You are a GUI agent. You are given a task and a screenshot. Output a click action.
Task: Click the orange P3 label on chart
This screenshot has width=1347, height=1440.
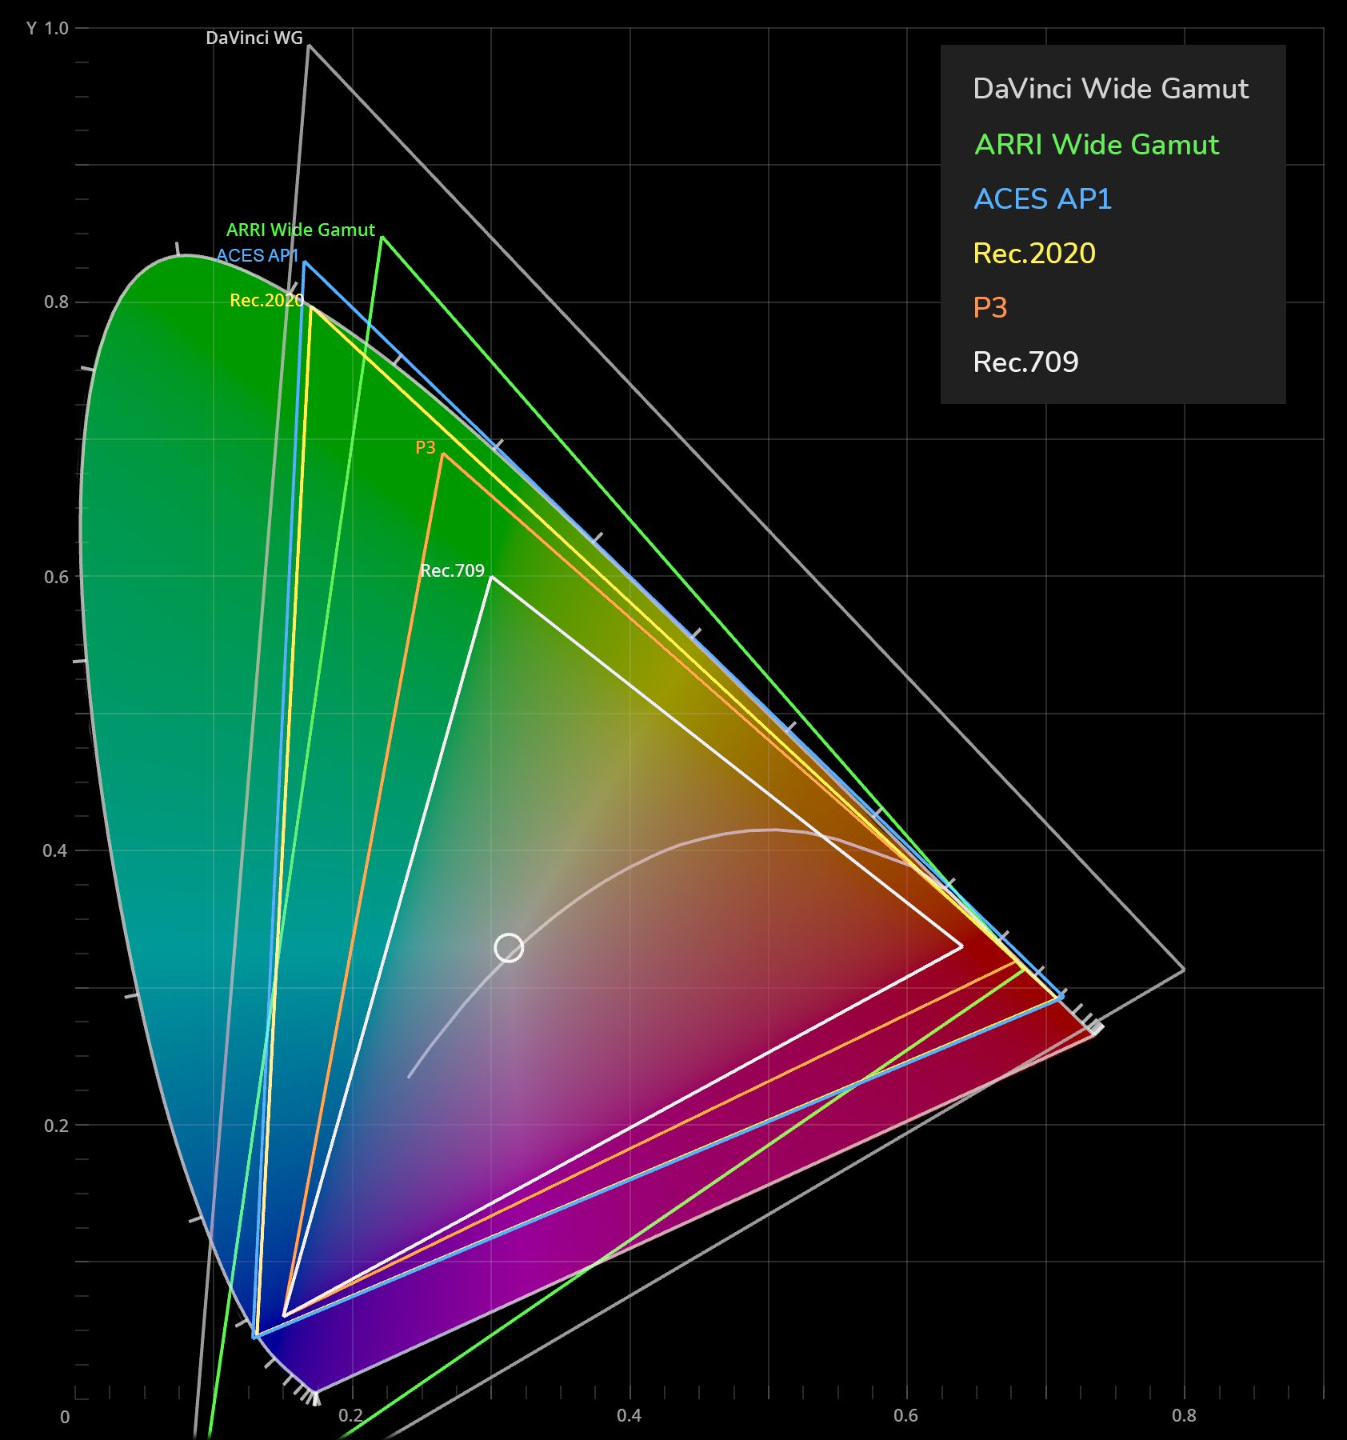[x=425, y=448]
